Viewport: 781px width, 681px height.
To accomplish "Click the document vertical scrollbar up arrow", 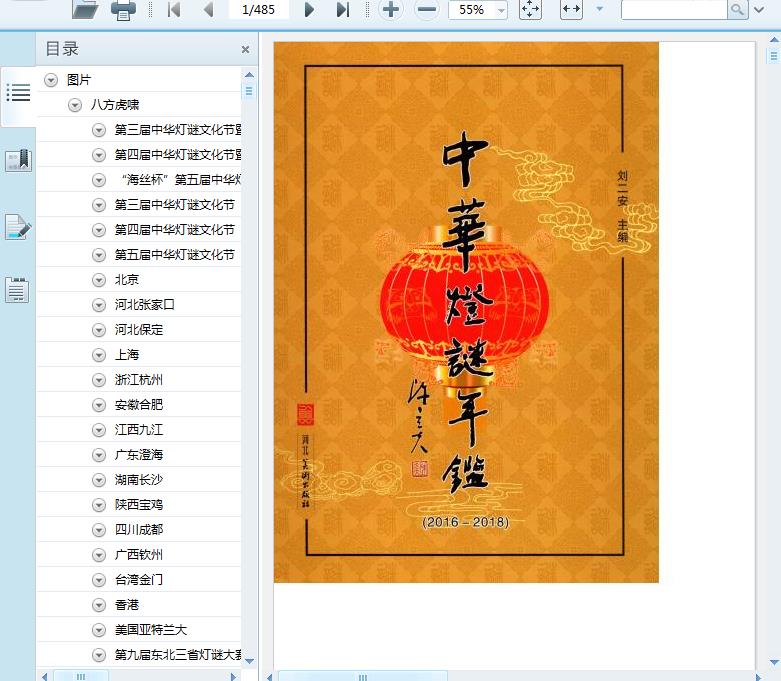I will point(774,39).
